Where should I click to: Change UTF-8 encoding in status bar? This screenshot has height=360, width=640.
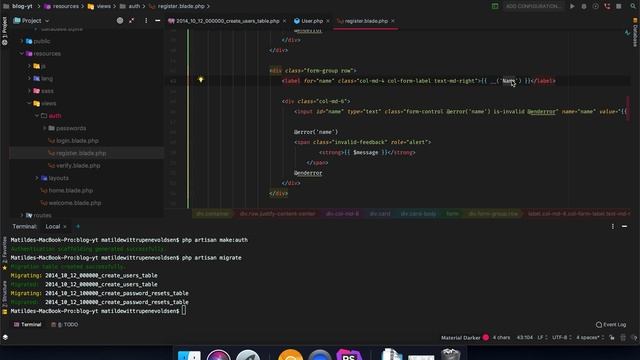[562, 338]
